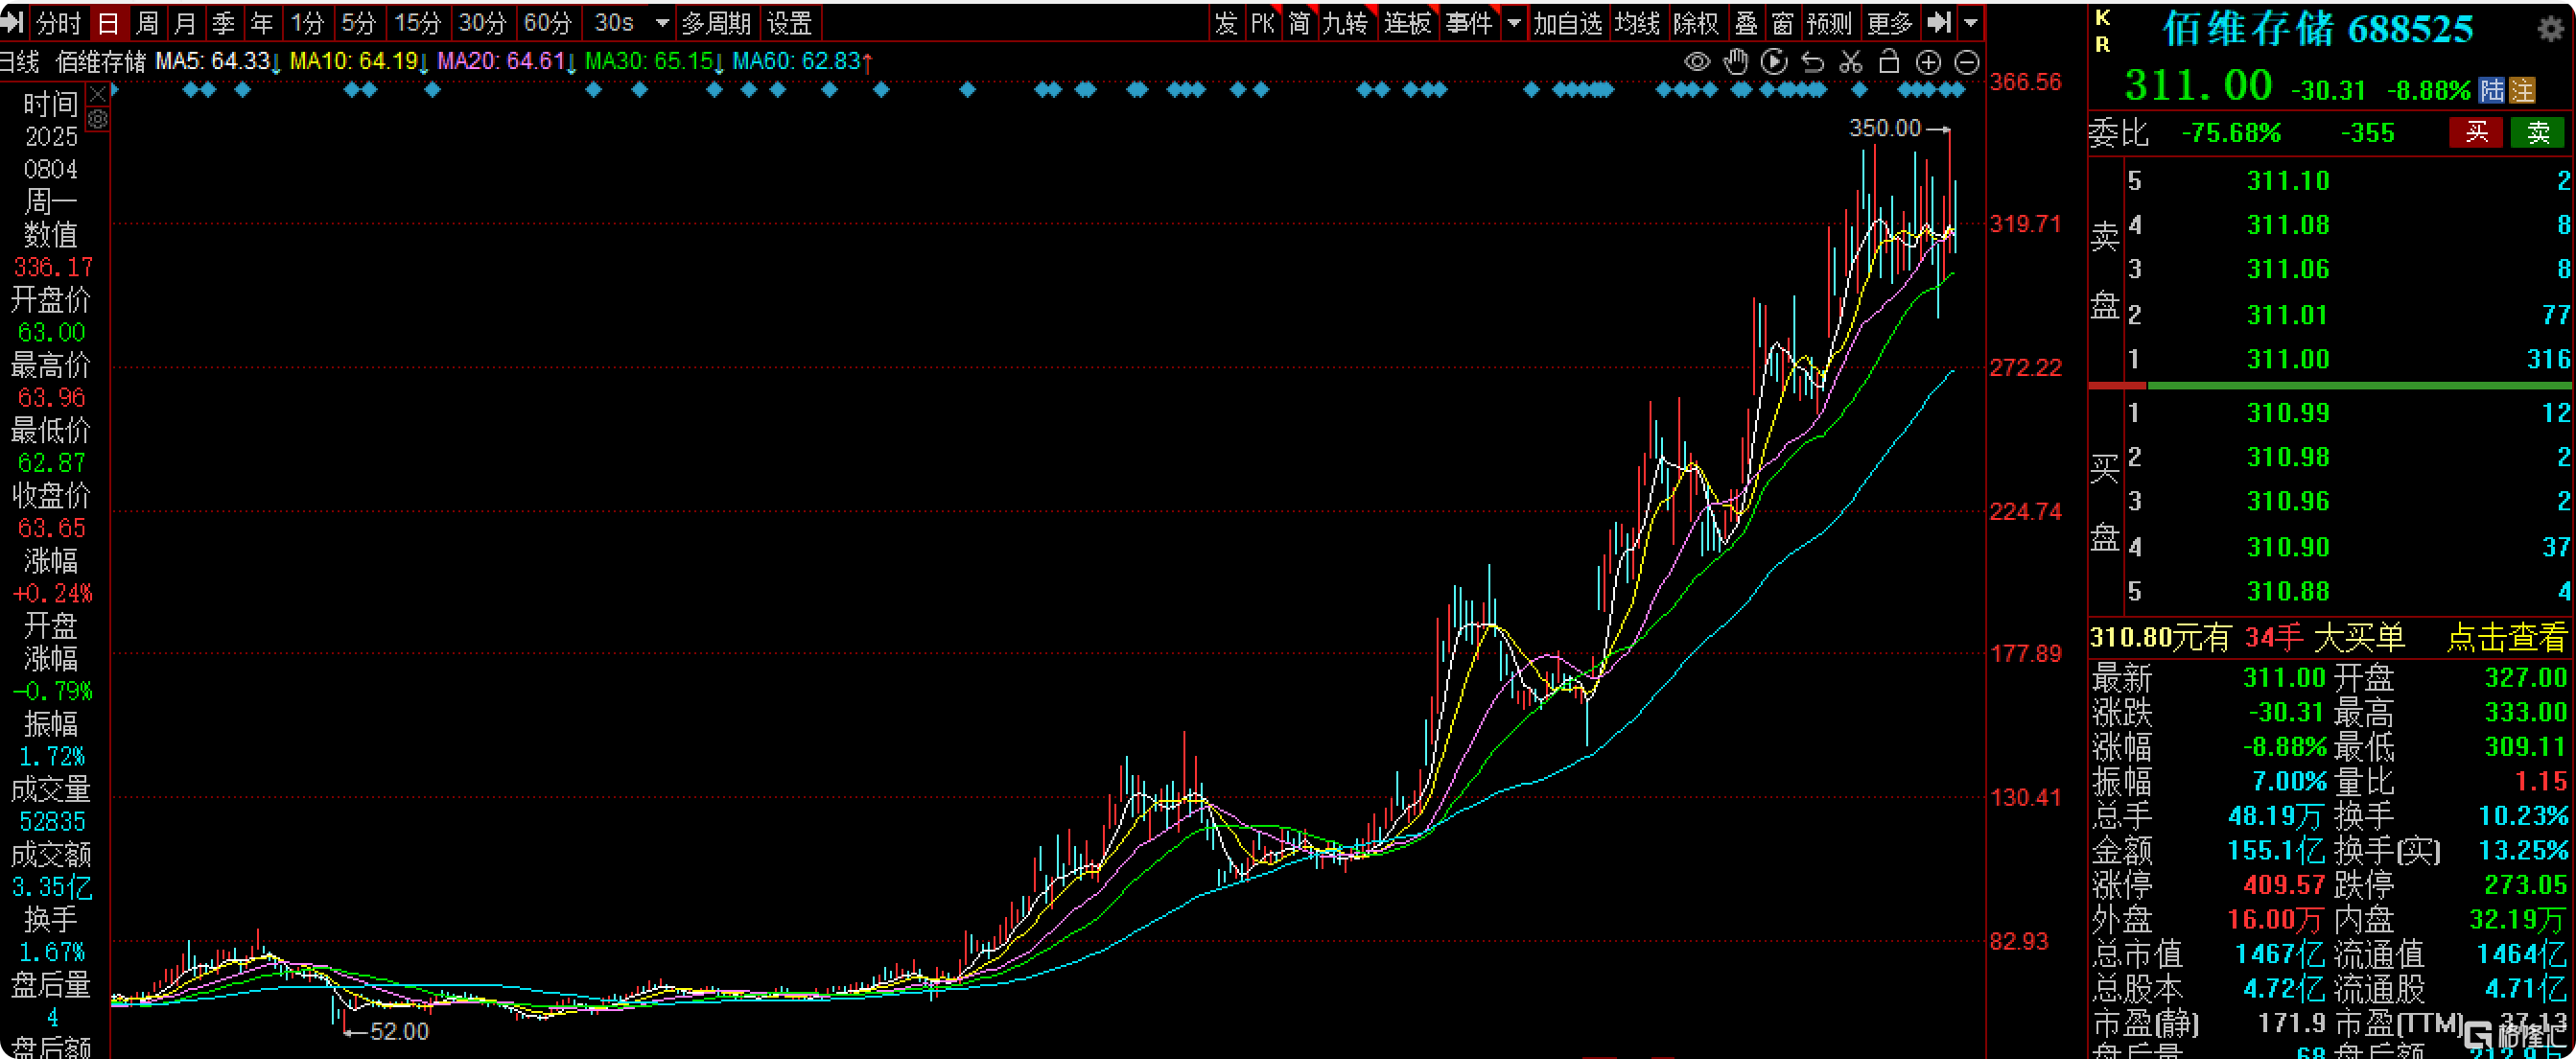Click the MA20 indicator label

point(507,62)
